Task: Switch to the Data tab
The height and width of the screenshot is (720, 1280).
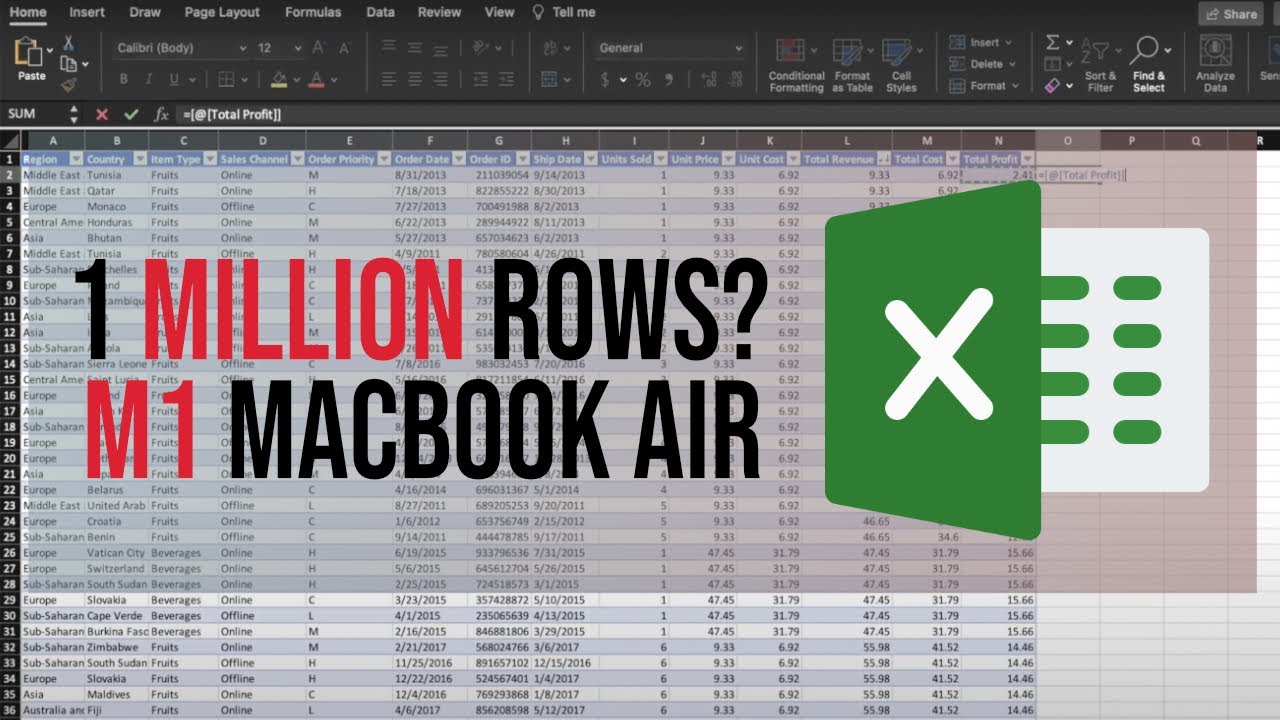Action: point(380,12)
